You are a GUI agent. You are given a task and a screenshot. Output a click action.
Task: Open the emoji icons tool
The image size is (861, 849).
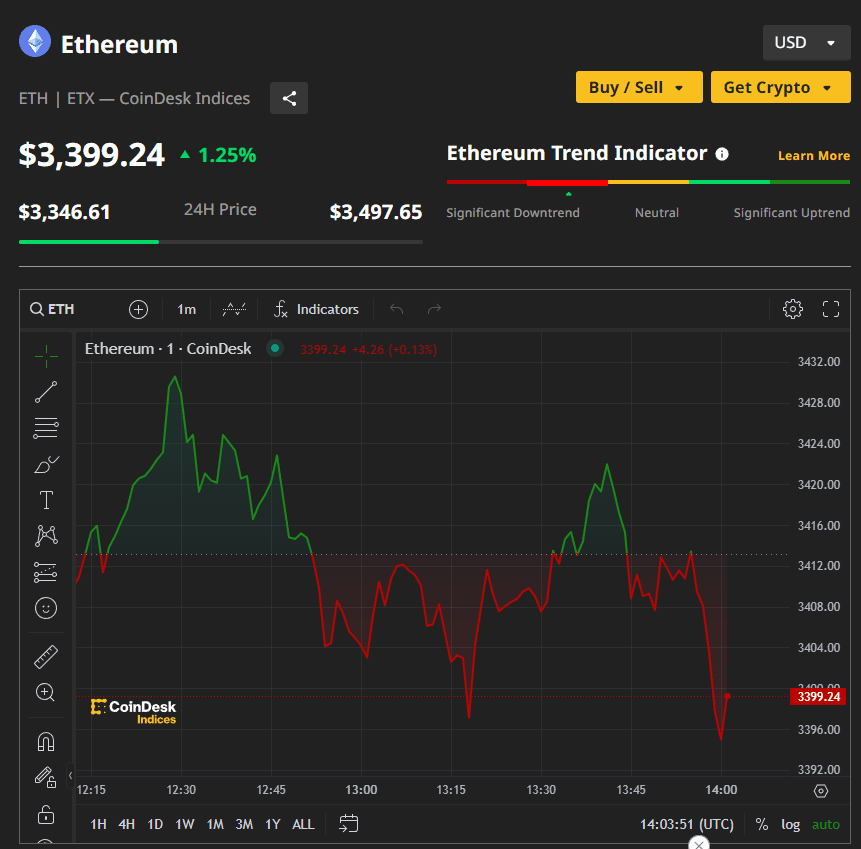(x=46, y=608)
